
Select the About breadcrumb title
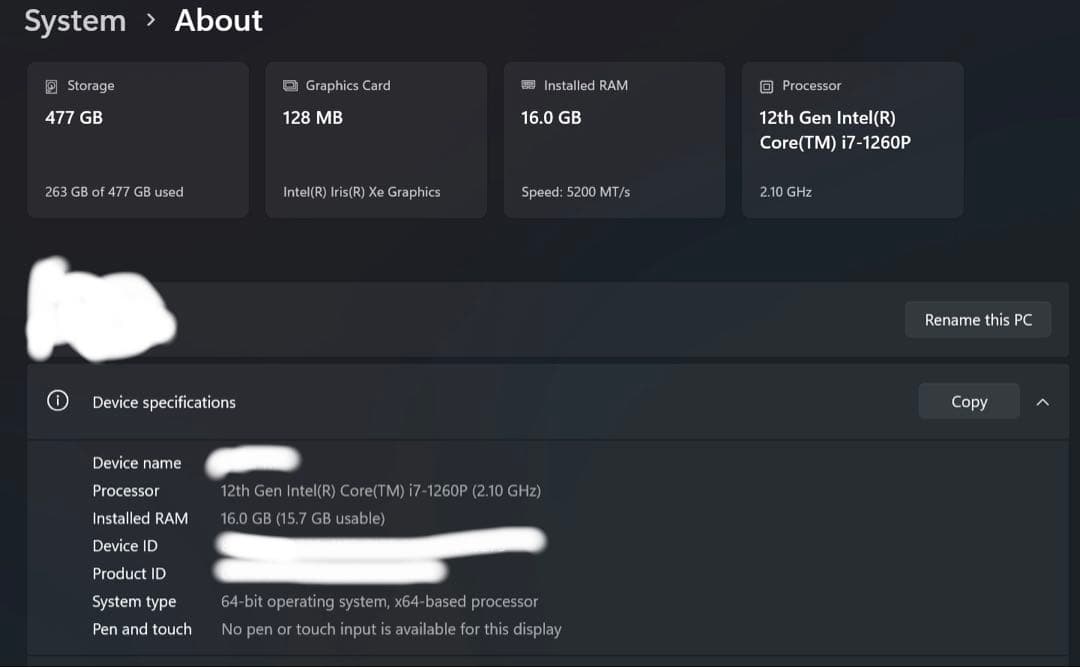pos(218,21)
